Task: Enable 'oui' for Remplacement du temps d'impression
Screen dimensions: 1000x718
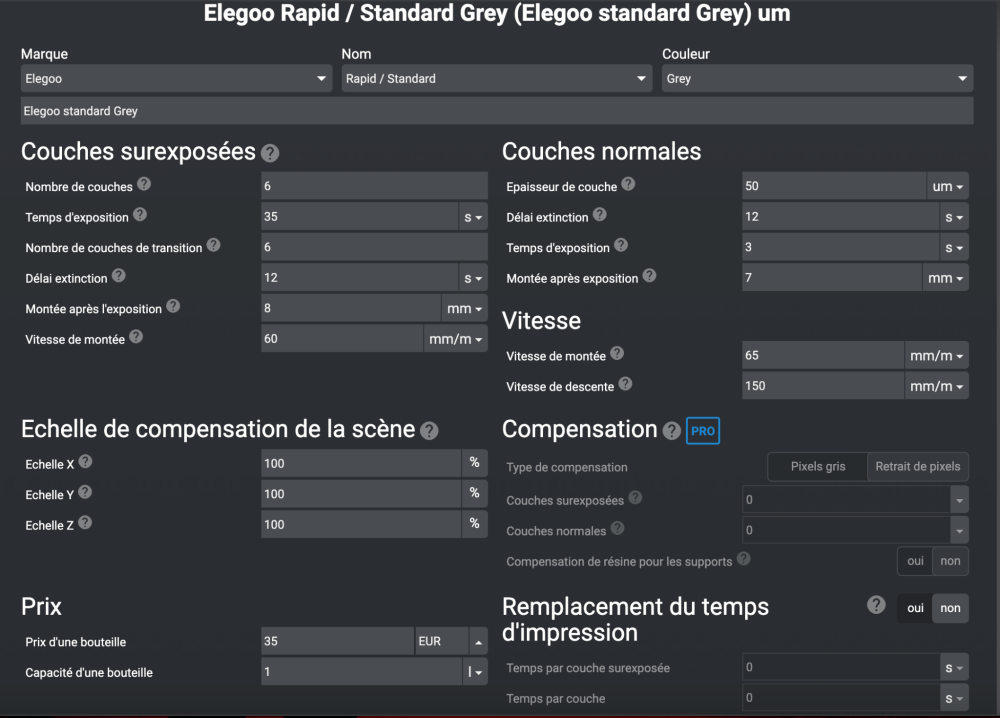Action: 915,608
